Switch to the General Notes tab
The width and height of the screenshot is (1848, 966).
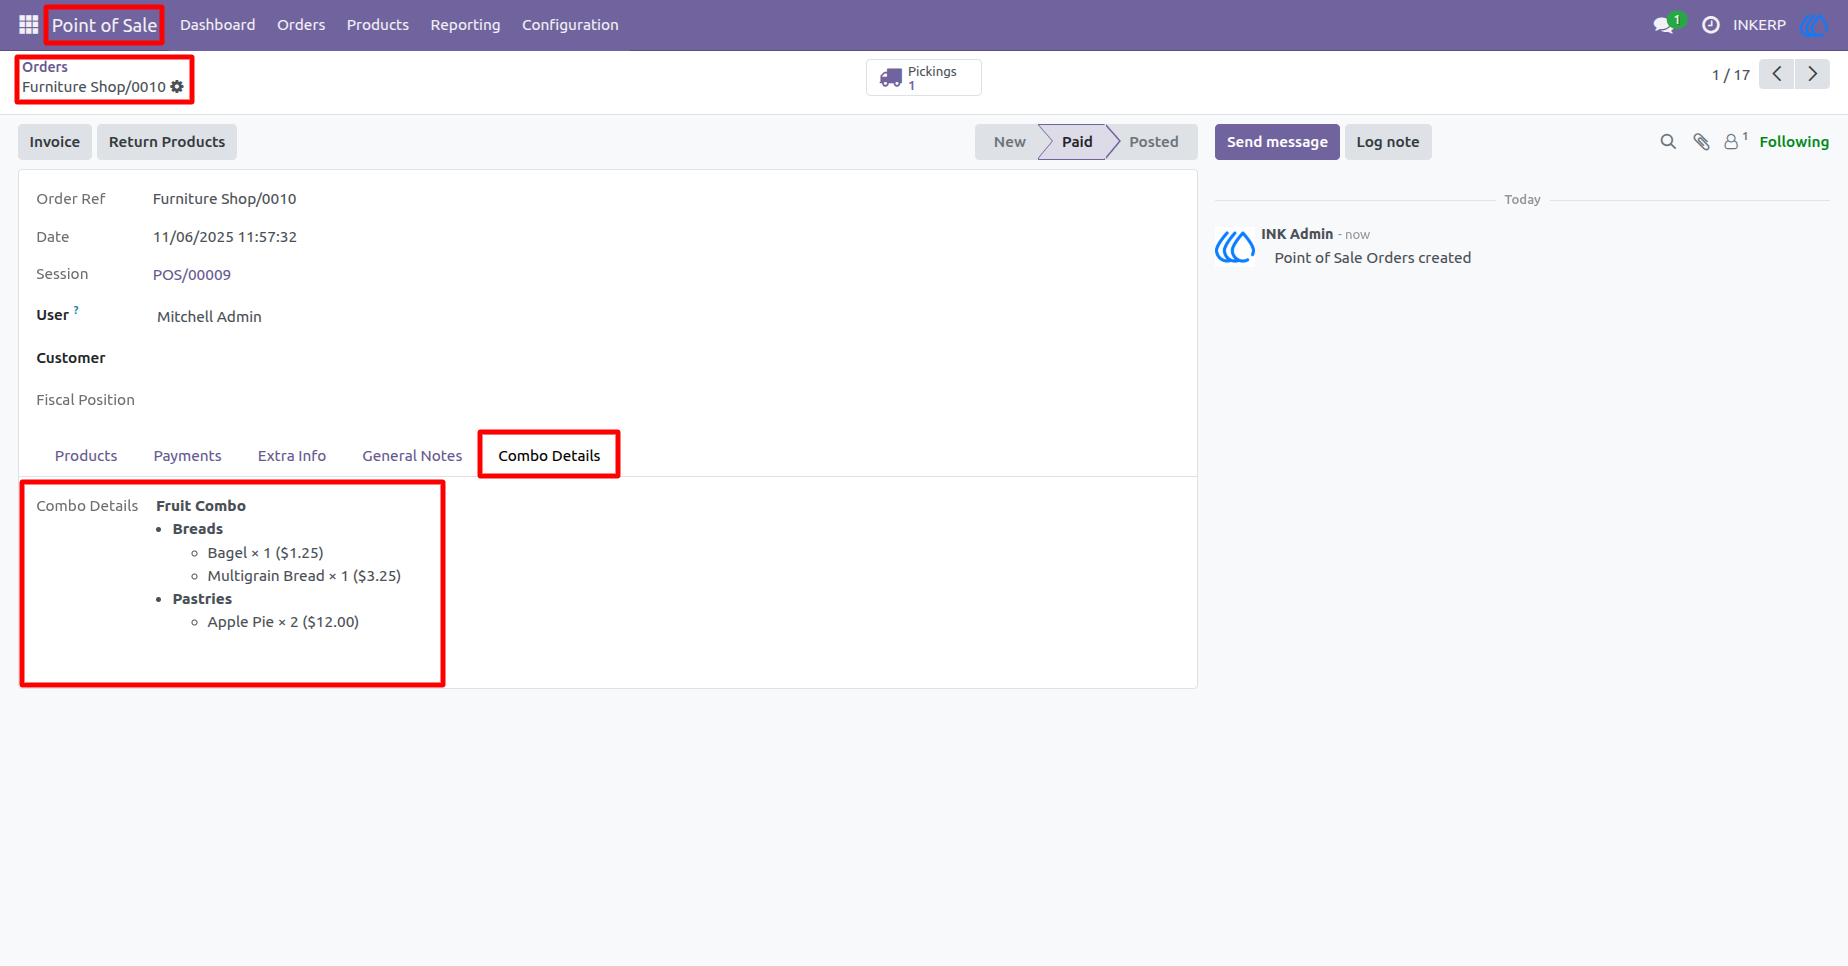point(412,456)
